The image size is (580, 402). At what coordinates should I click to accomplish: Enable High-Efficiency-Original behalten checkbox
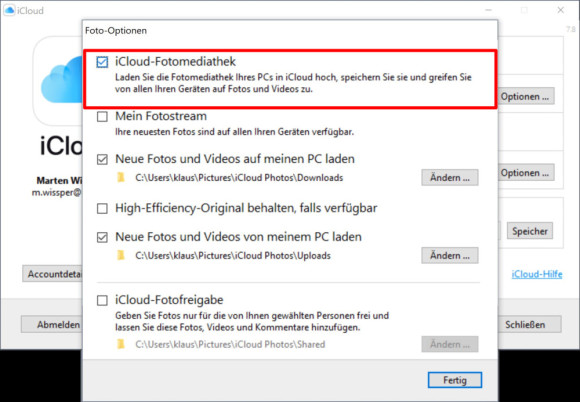(x=102, y=209)
